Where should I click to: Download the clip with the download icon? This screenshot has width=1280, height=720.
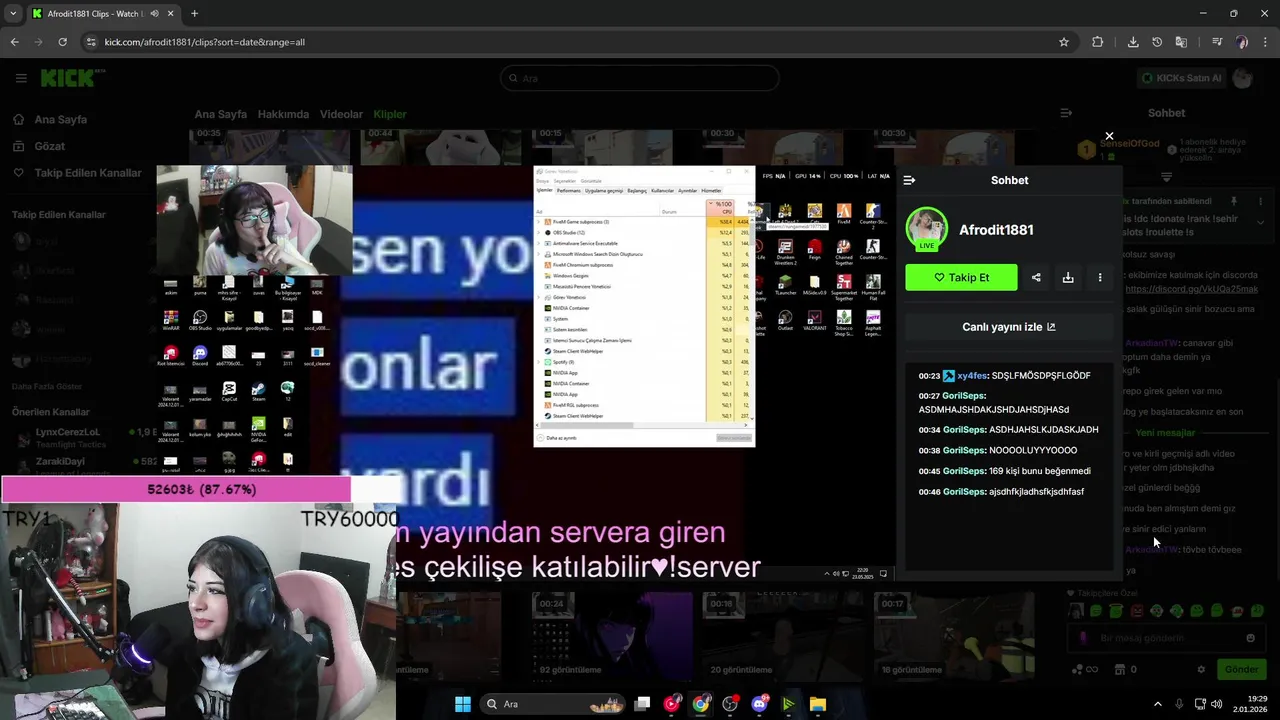(1068, 278)
